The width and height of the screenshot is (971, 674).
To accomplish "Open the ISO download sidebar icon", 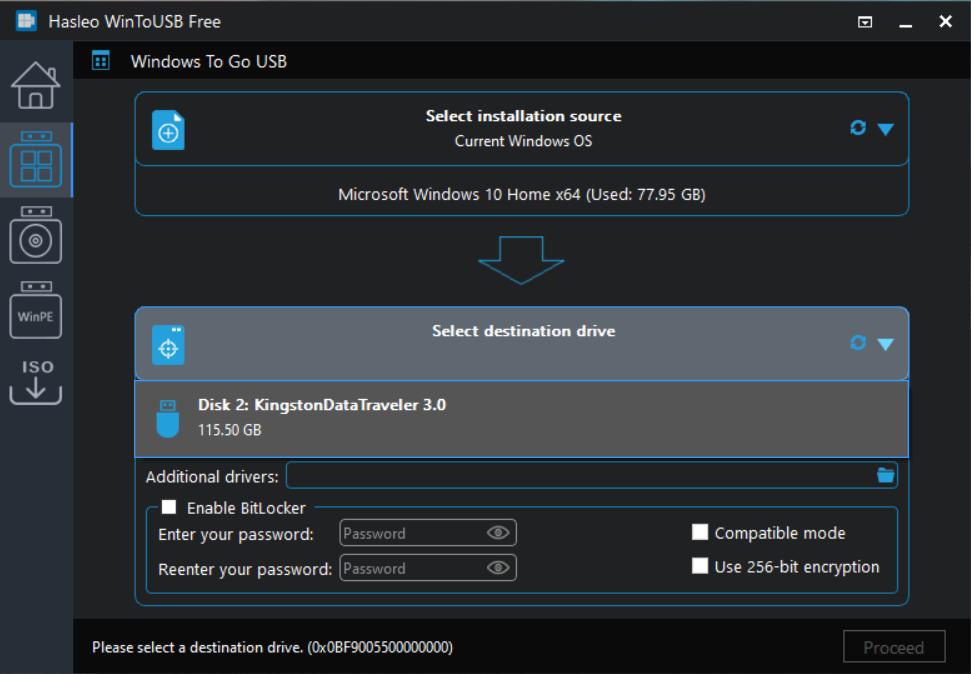I will (35, 380).
